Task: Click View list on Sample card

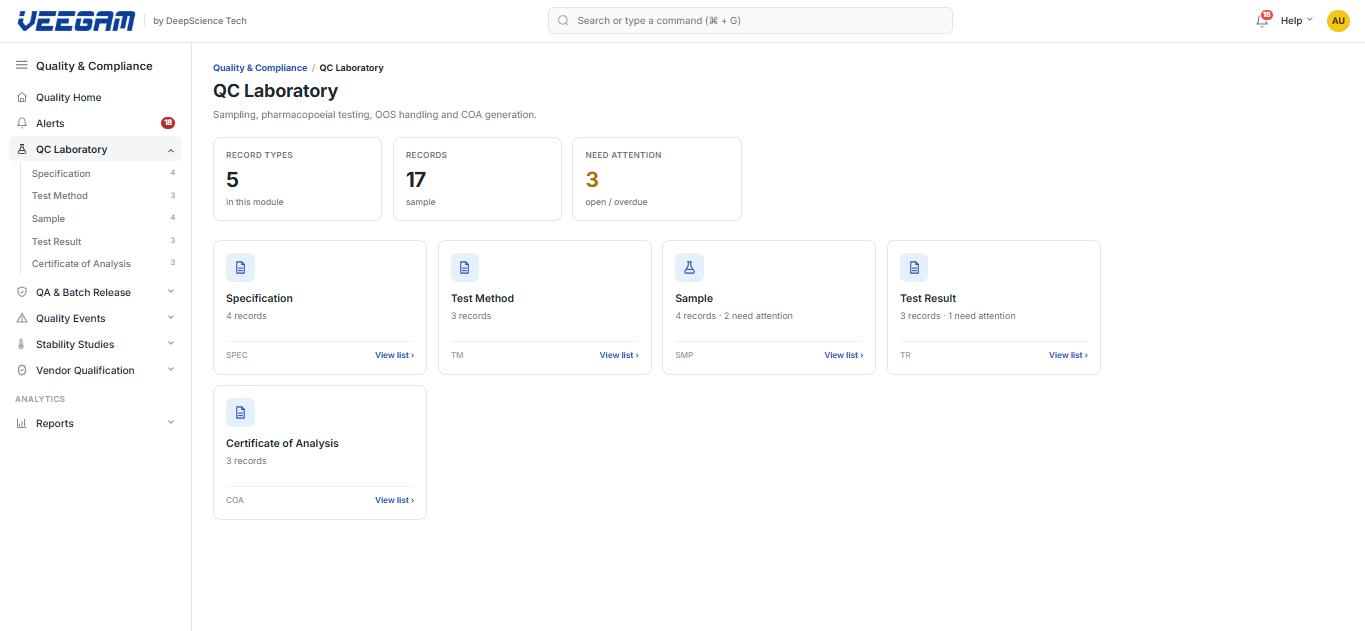Action: (844, 355)
